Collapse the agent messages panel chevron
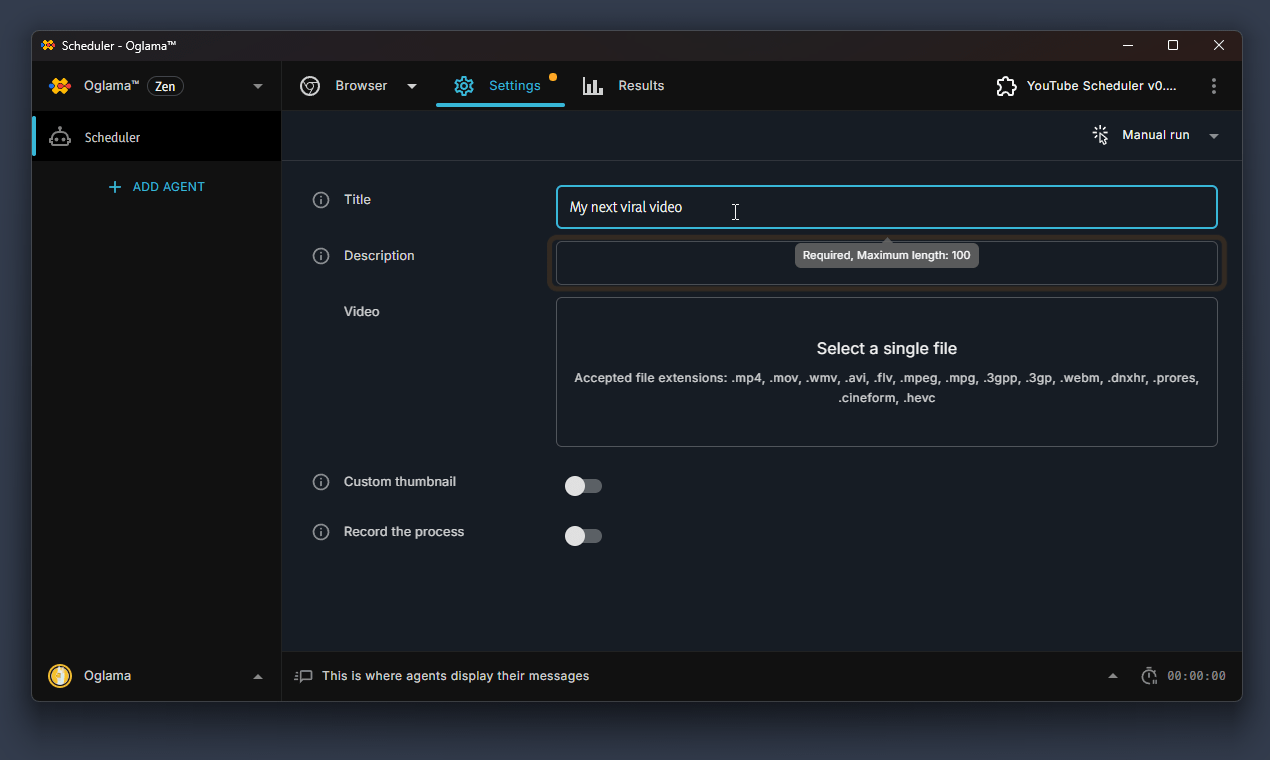Viewport: 1270px width, 760px height. pos(1112,675)
